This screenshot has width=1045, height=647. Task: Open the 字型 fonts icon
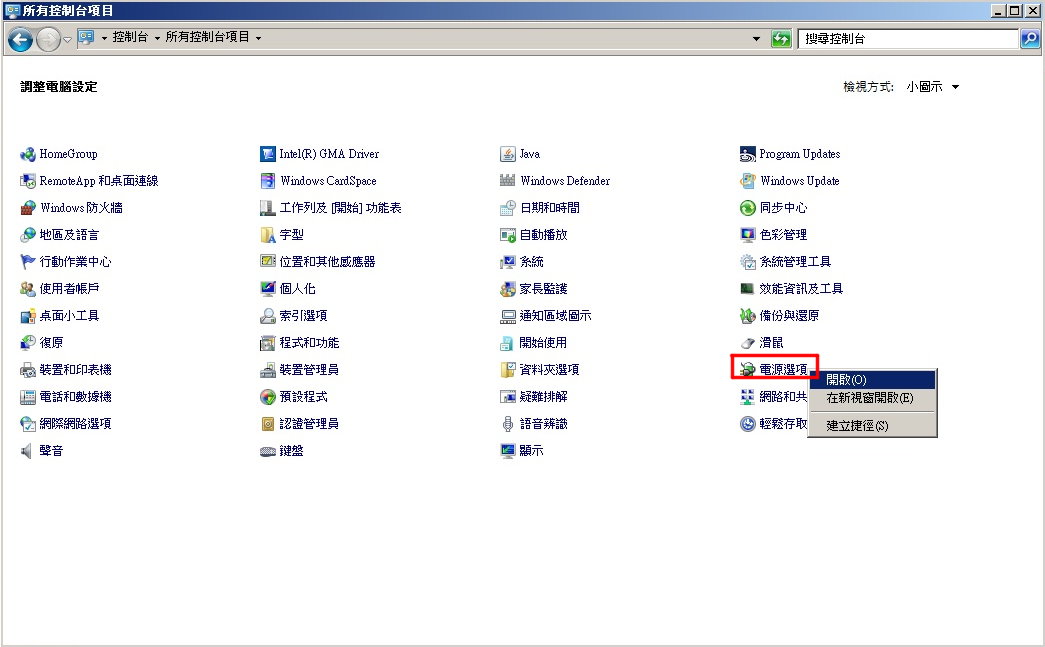click(x=267, y=235)
